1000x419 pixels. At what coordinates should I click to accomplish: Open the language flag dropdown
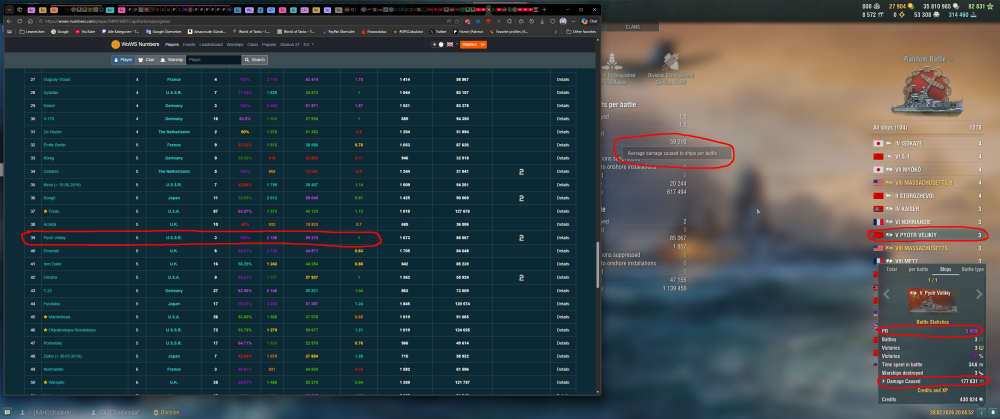[451, 45]
